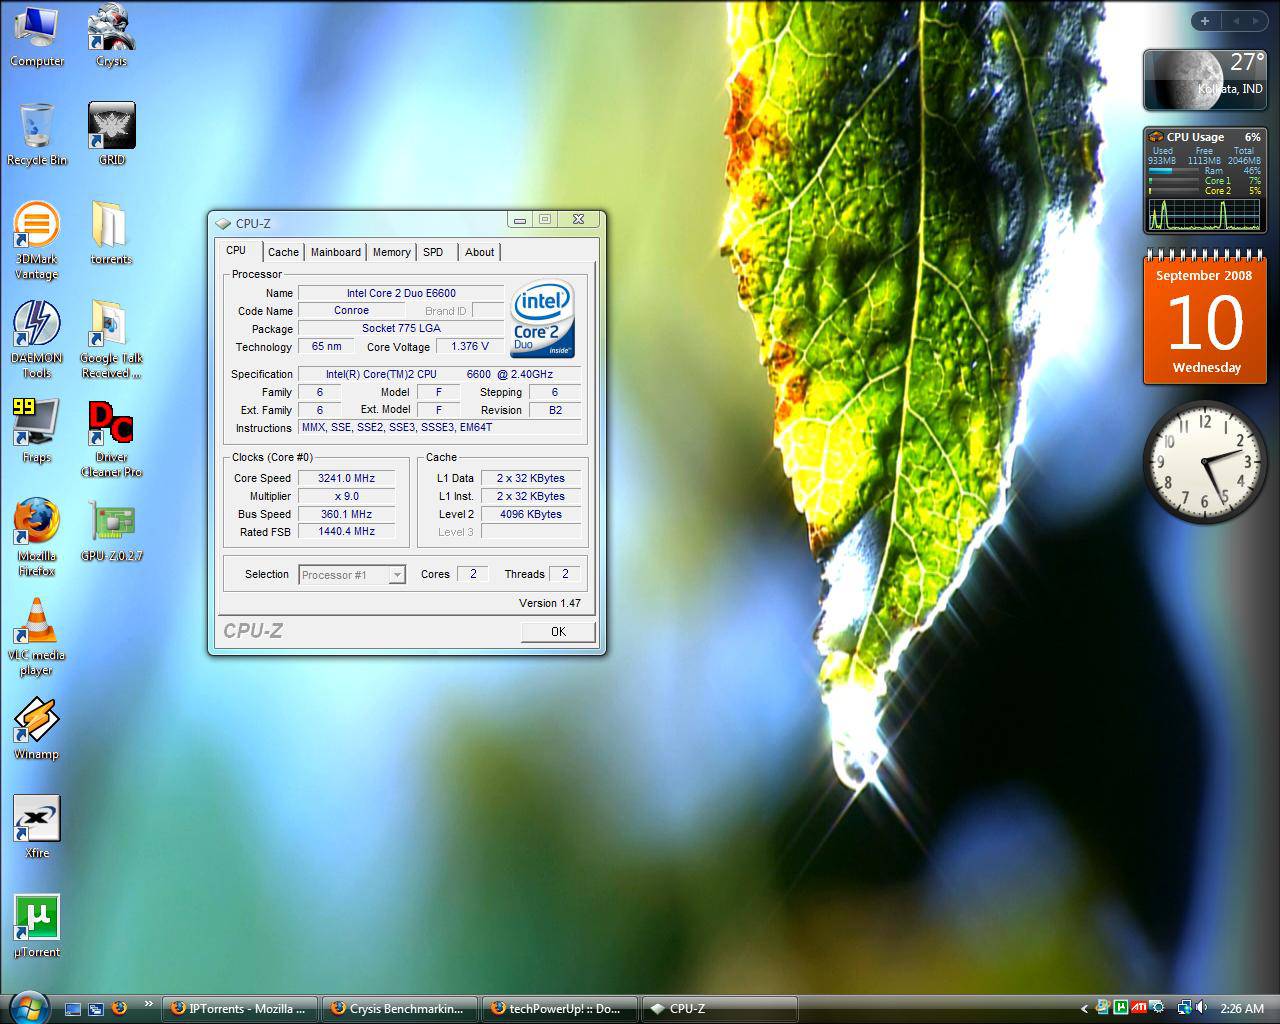Launch VLC media player shortcut

pyautogui.click(x=37, y=636)
